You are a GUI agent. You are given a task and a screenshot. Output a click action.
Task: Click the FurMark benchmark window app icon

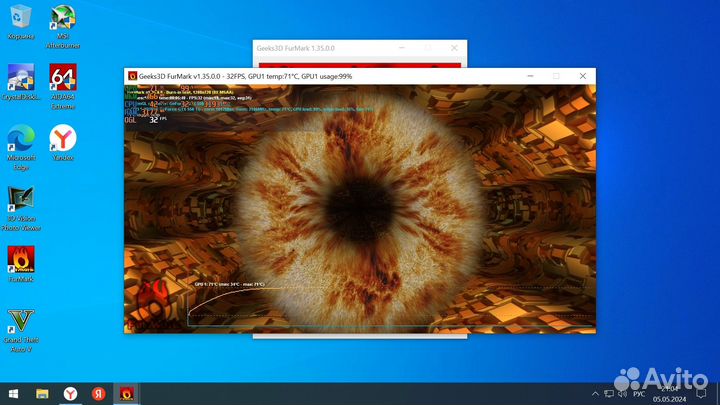(x=132, y=76)
